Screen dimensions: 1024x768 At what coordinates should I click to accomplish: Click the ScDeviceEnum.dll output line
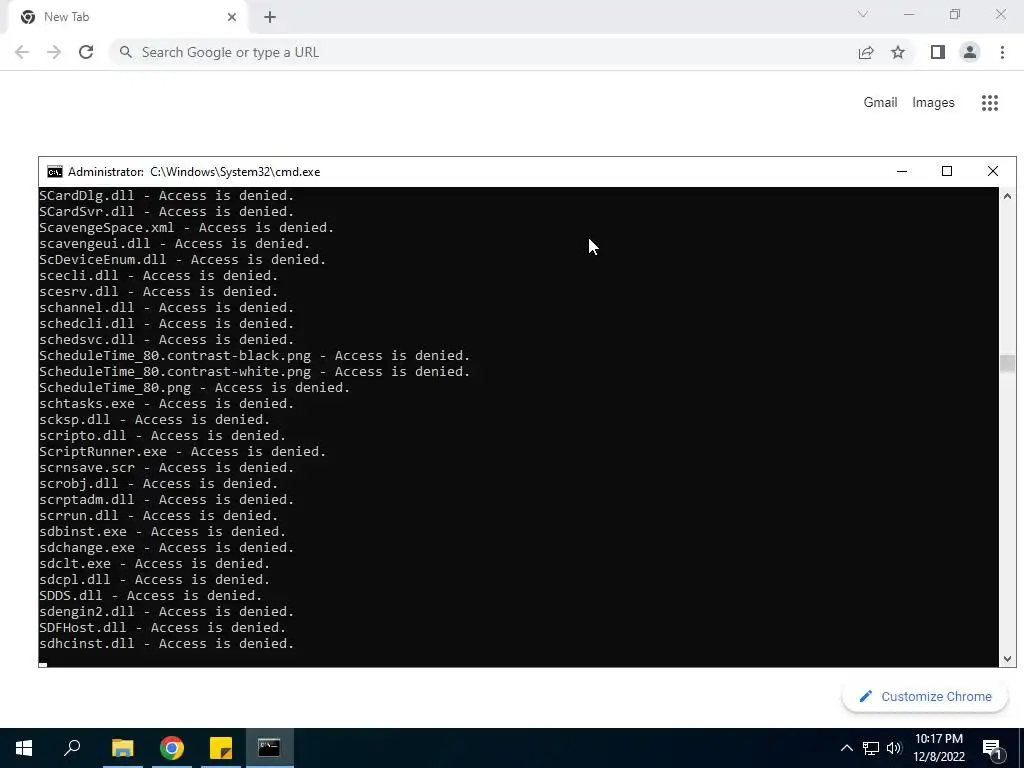point(182,260)
